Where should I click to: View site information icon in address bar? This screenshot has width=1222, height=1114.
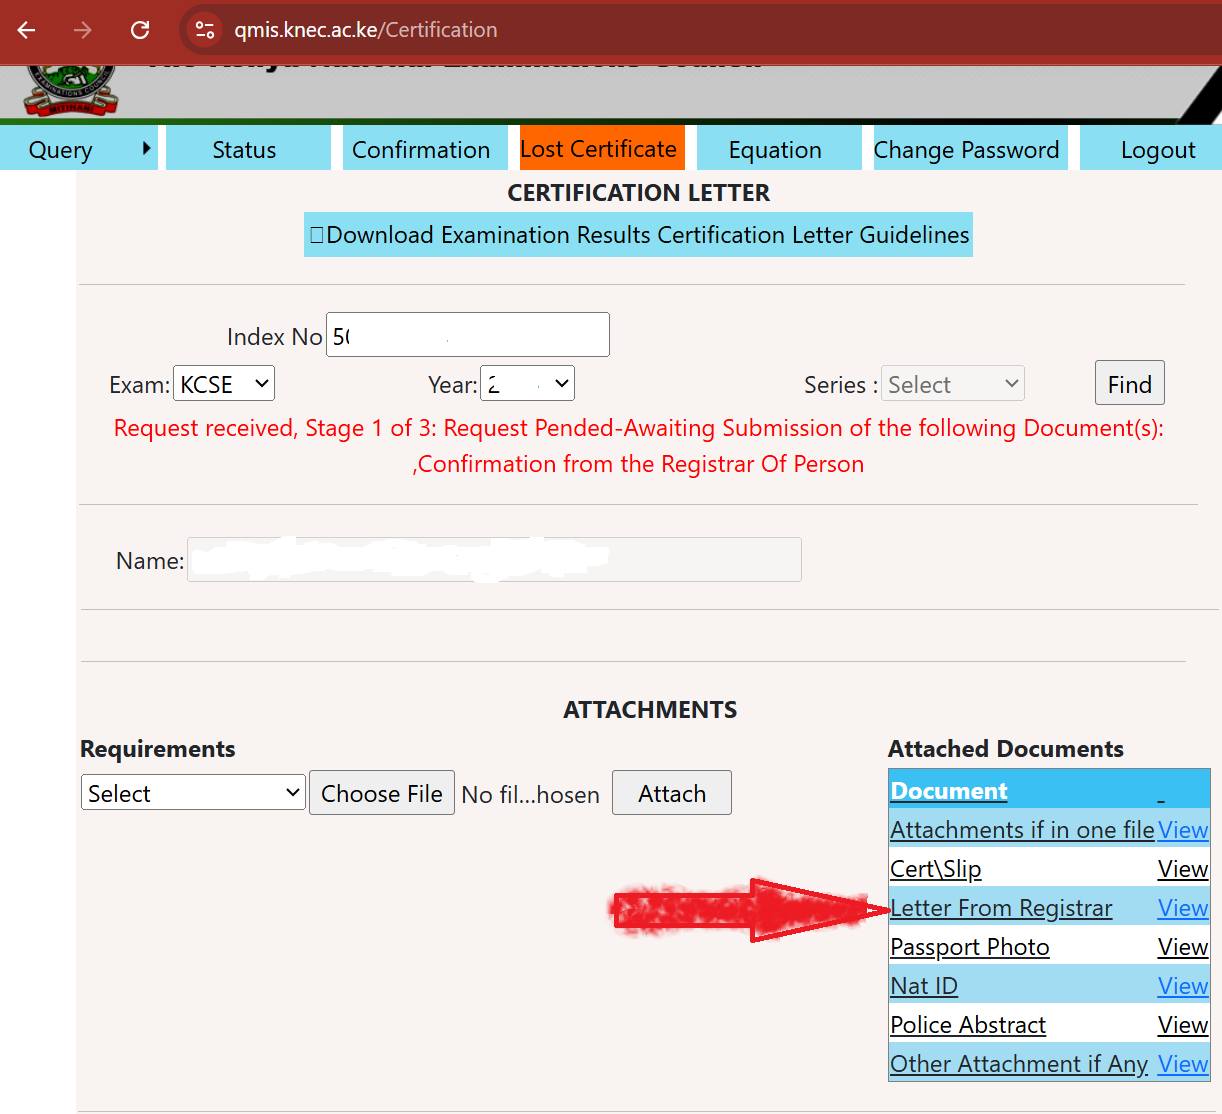point(205,30)
